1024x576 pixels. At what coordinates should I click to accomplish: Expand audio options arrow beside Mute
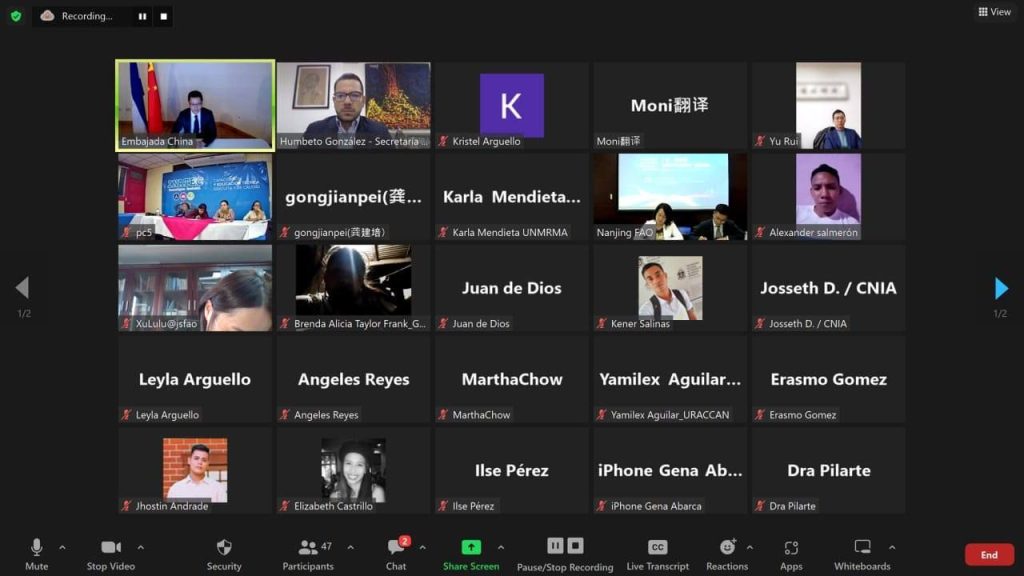click(62, 547)
